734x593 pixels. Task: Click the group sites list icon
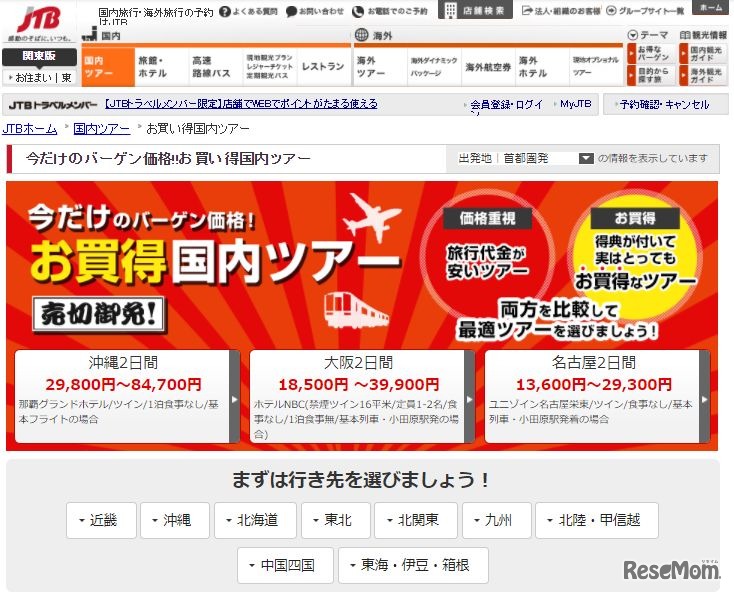click(x=611, y=10)
